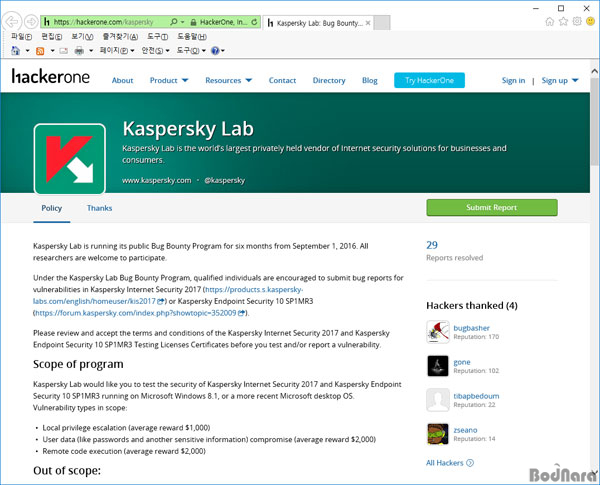Select the Kaspersky Lab: Bug Bounty browser tab
Image resolution: width=600 pixels, height=485 pixels.
pyautogui.click(x=316, y=23)
